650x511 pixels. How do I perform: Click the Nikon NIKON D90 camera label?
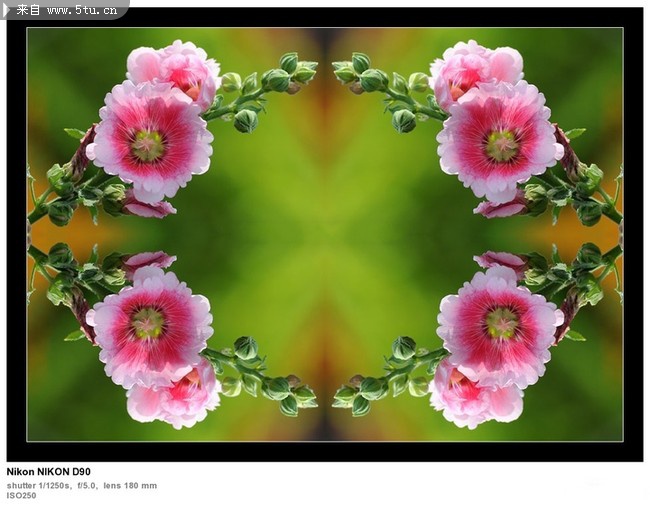[48, 471]
